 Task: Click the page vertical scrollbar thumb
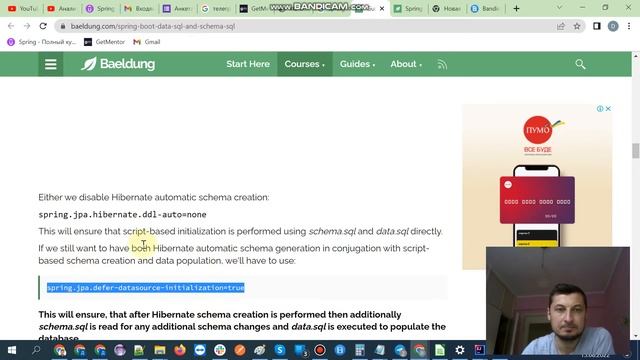[x=636, y=151]
